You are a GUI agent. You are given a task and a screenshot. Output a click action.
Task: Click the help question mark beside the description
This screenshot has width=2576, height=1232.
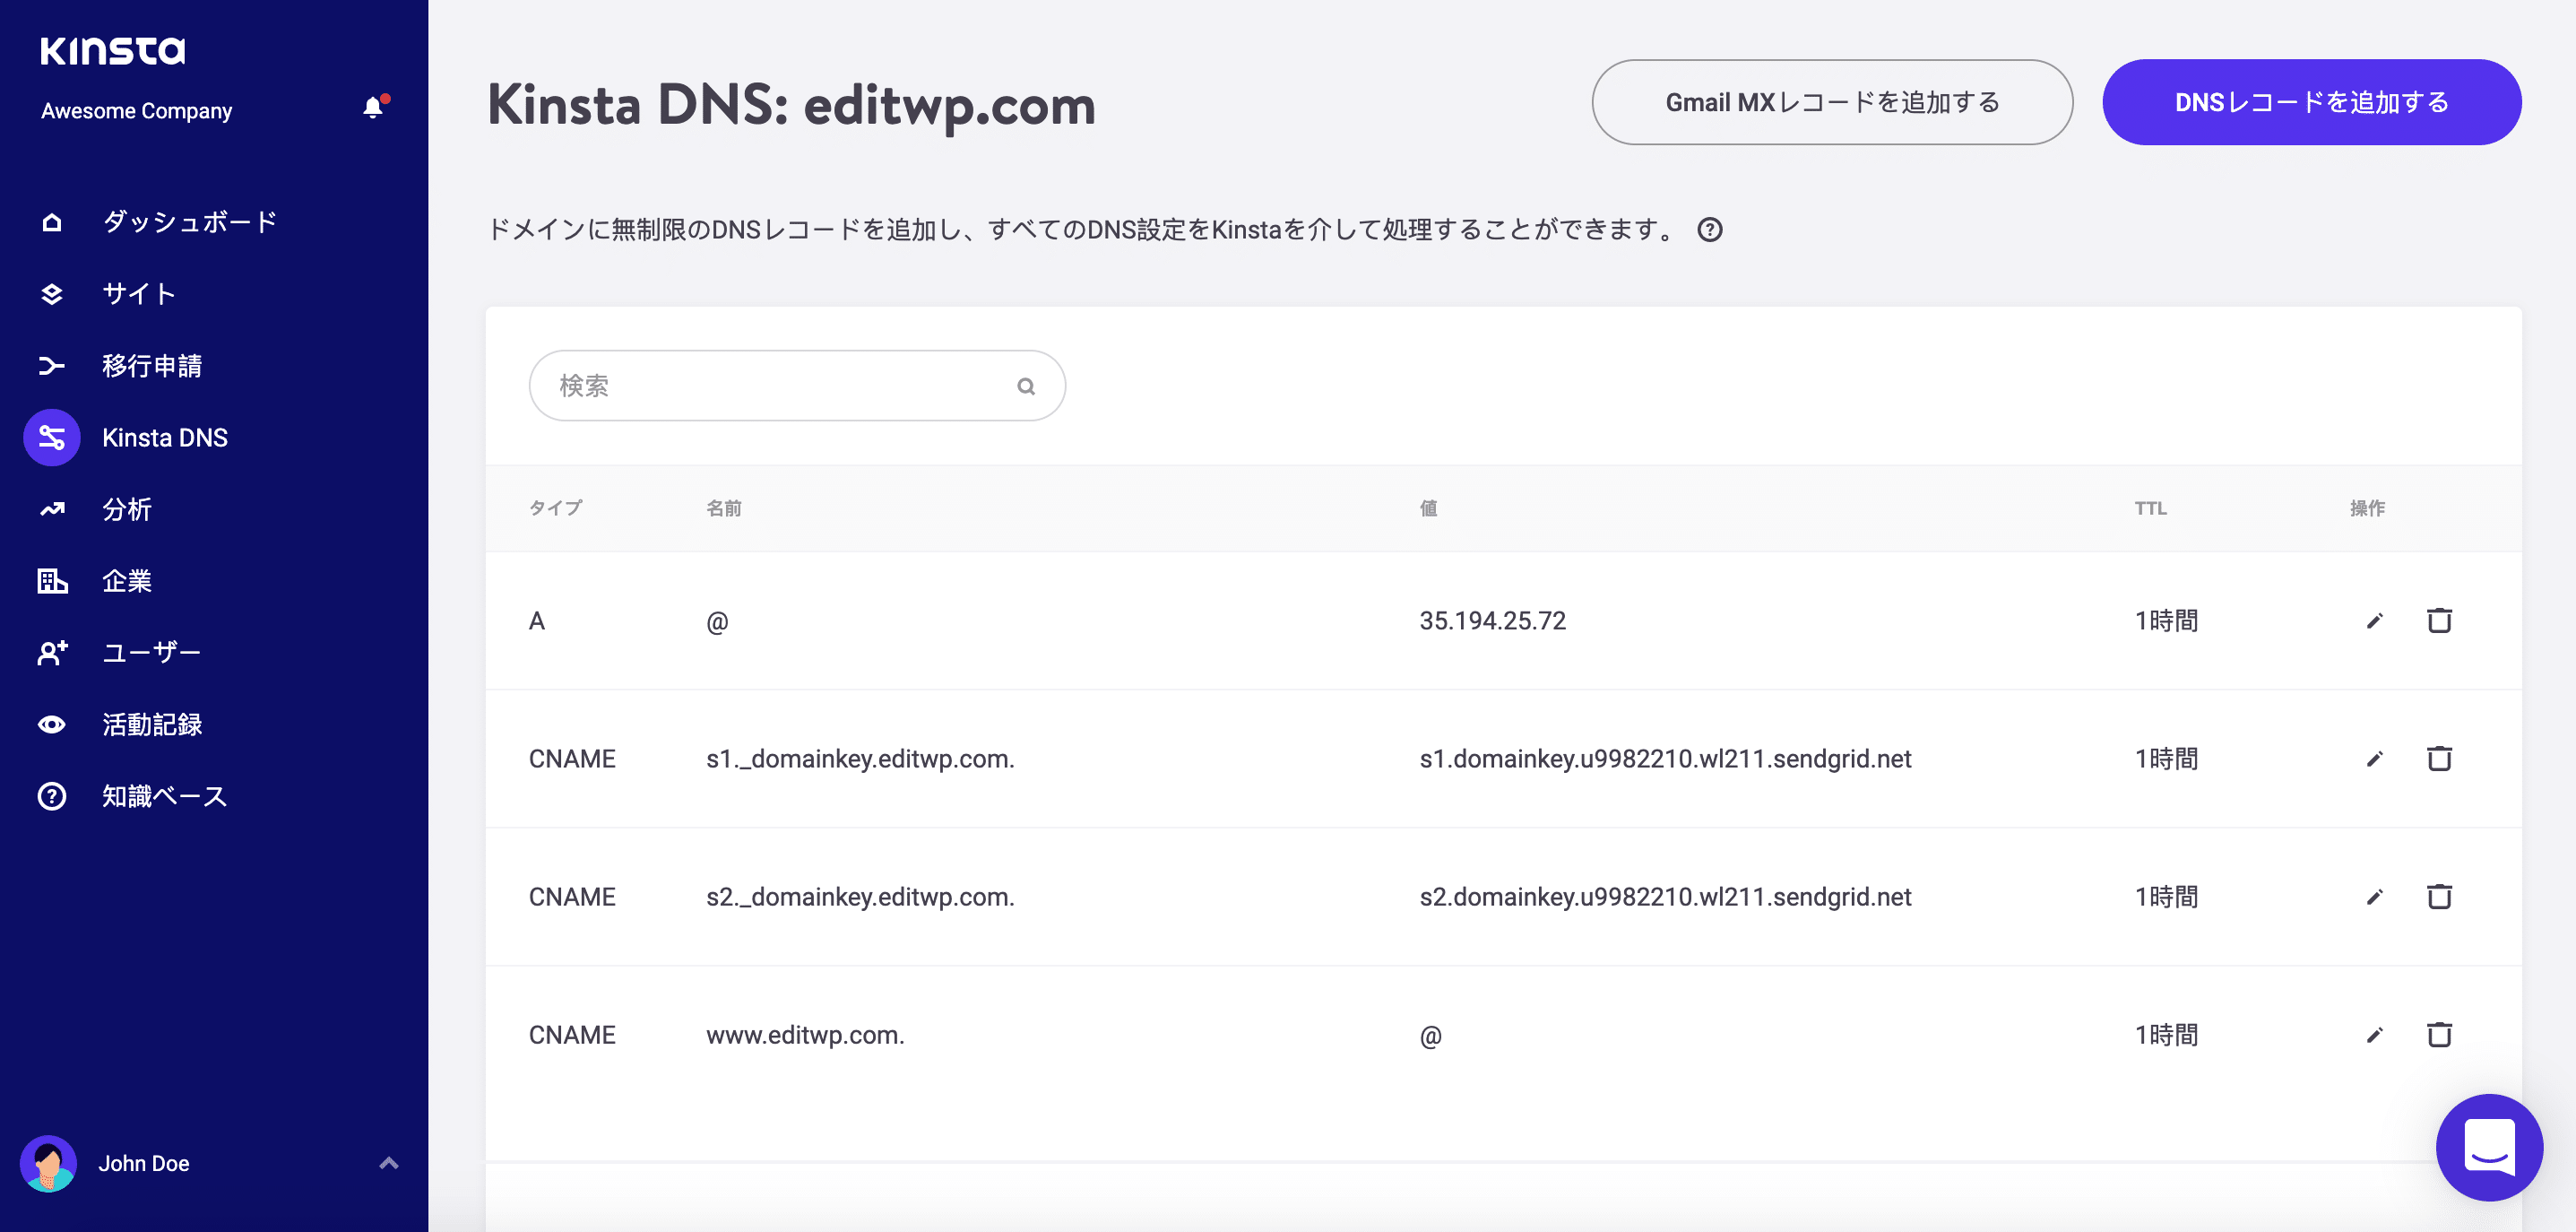point(1710,230)
